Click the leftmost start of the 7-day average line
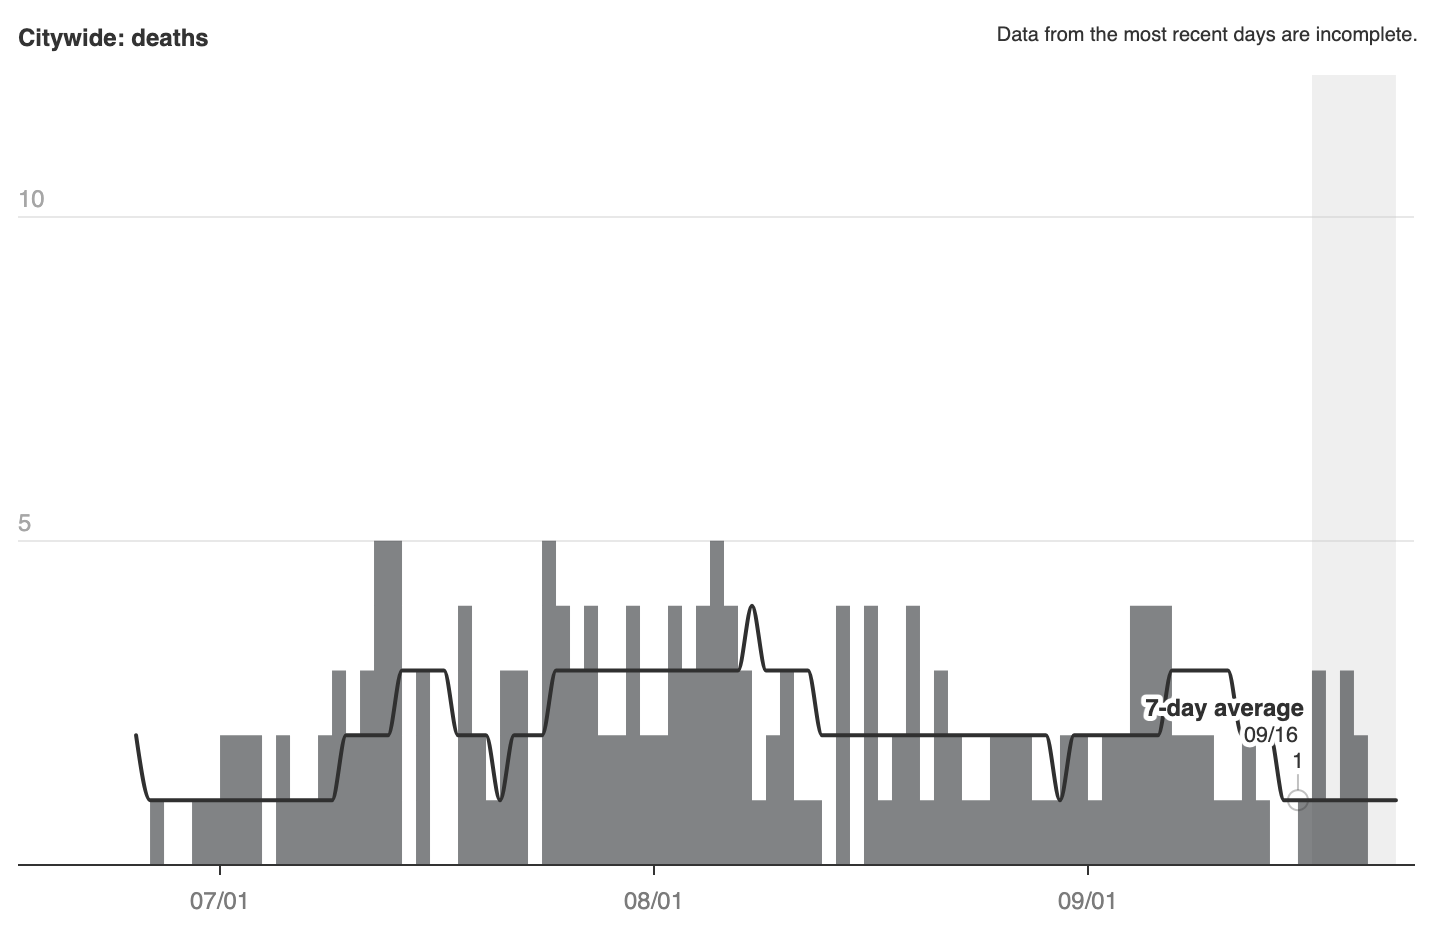Viewport: 1446px width, 948px height. [137, 736]
